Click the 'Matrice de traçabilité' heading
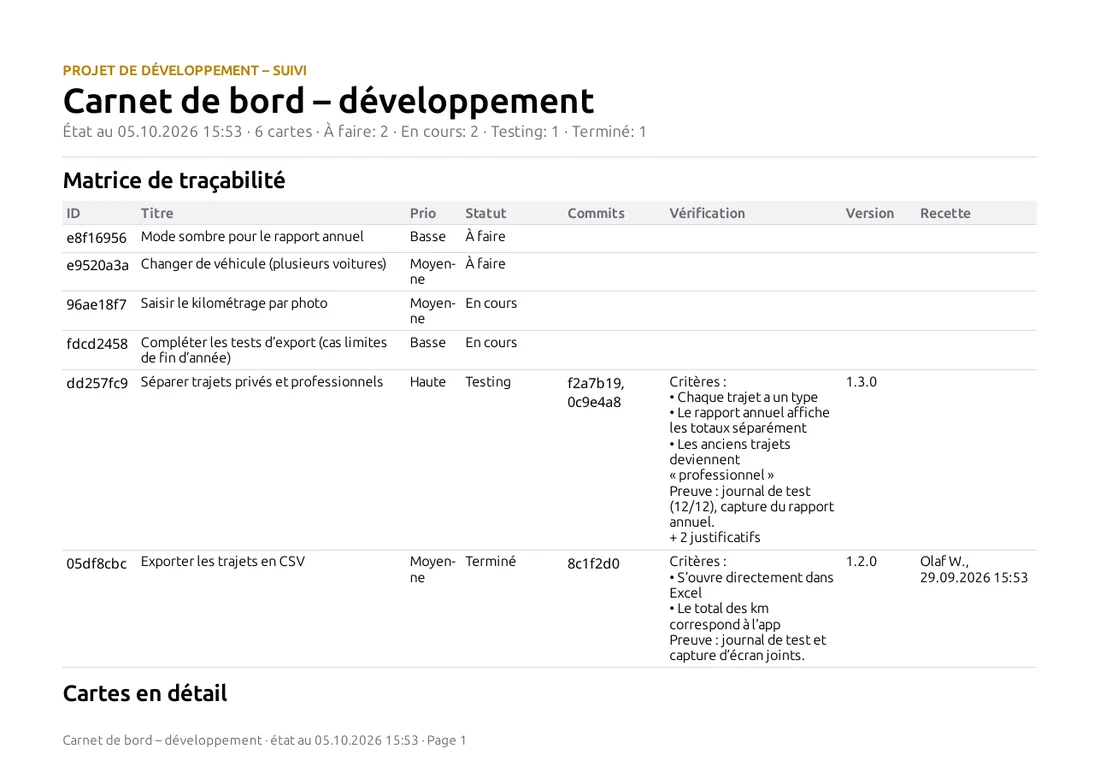1100x778 pixels. pyautogui.click(x=174, y=180)
